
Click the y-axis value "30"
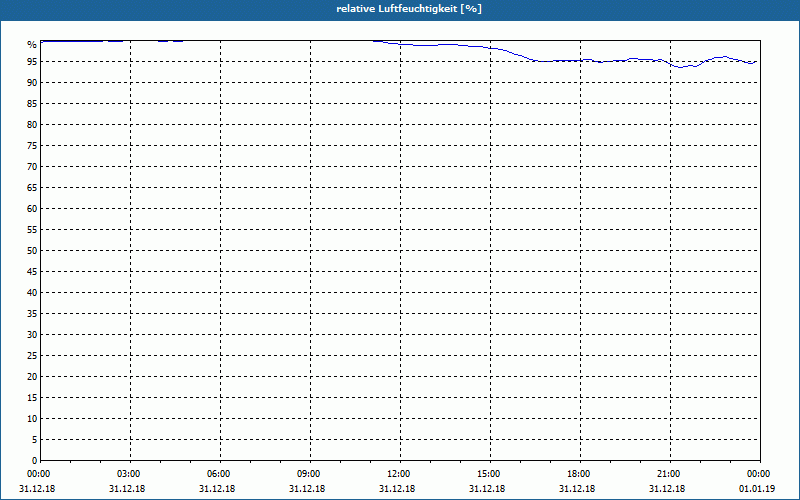point(32,335)
